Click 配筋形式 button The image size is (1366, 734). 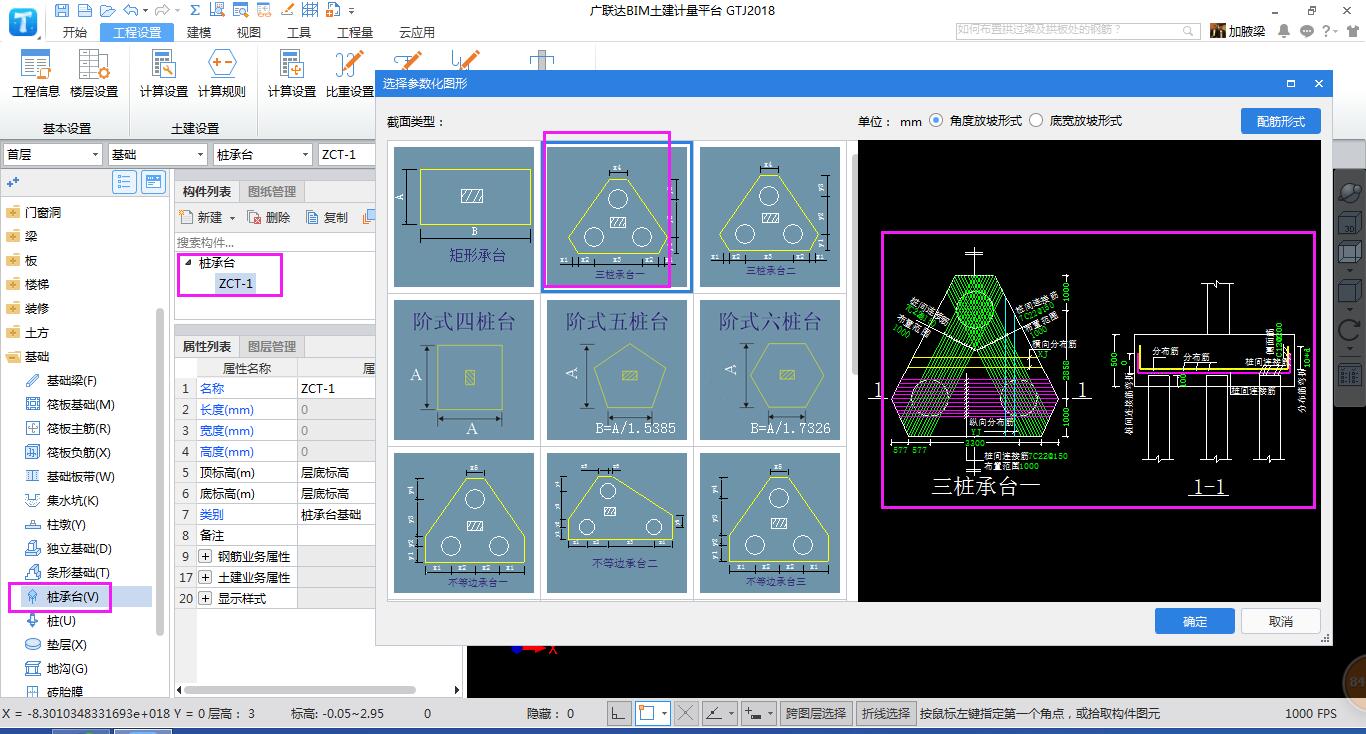coord(1281,121)
